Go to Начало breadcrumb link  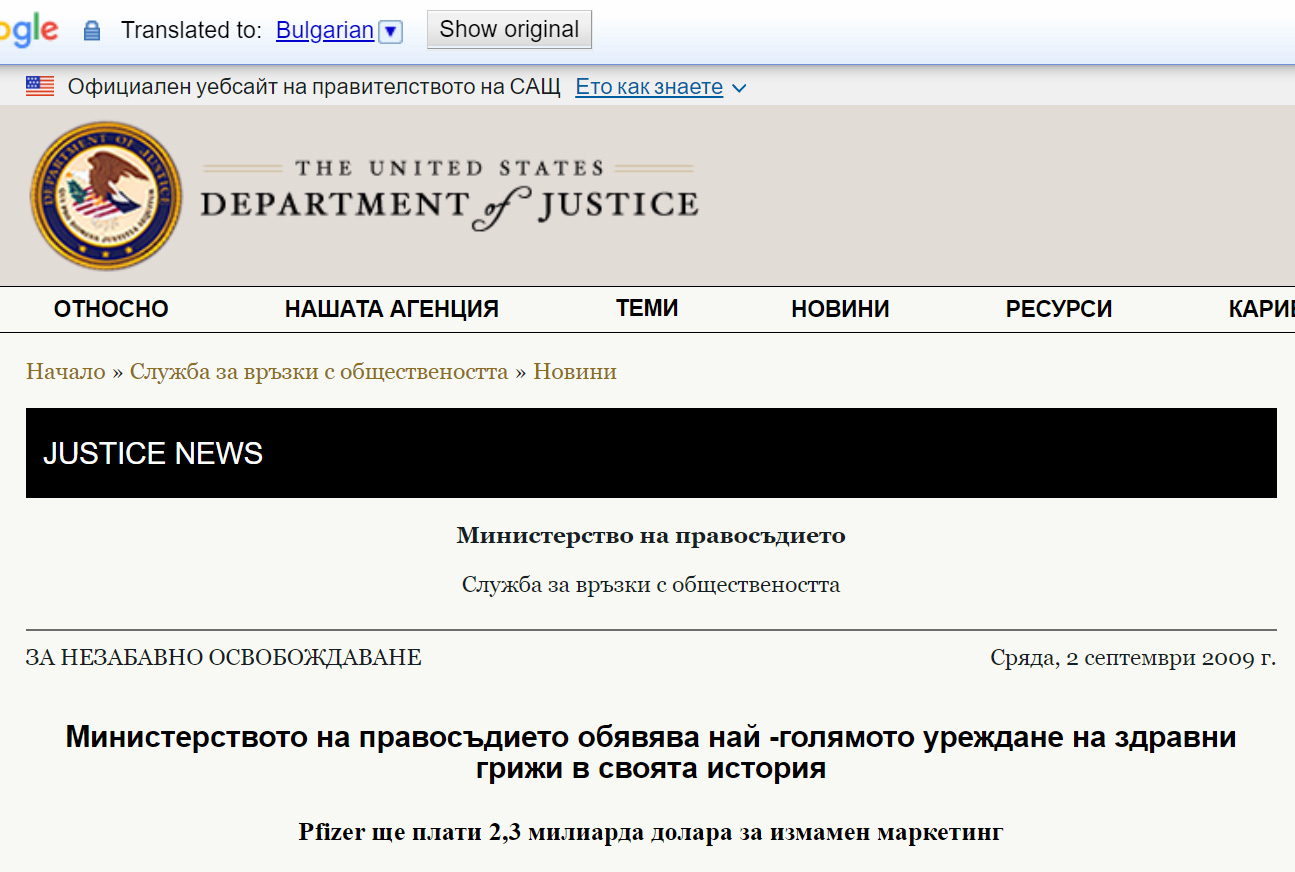point(65,372)
